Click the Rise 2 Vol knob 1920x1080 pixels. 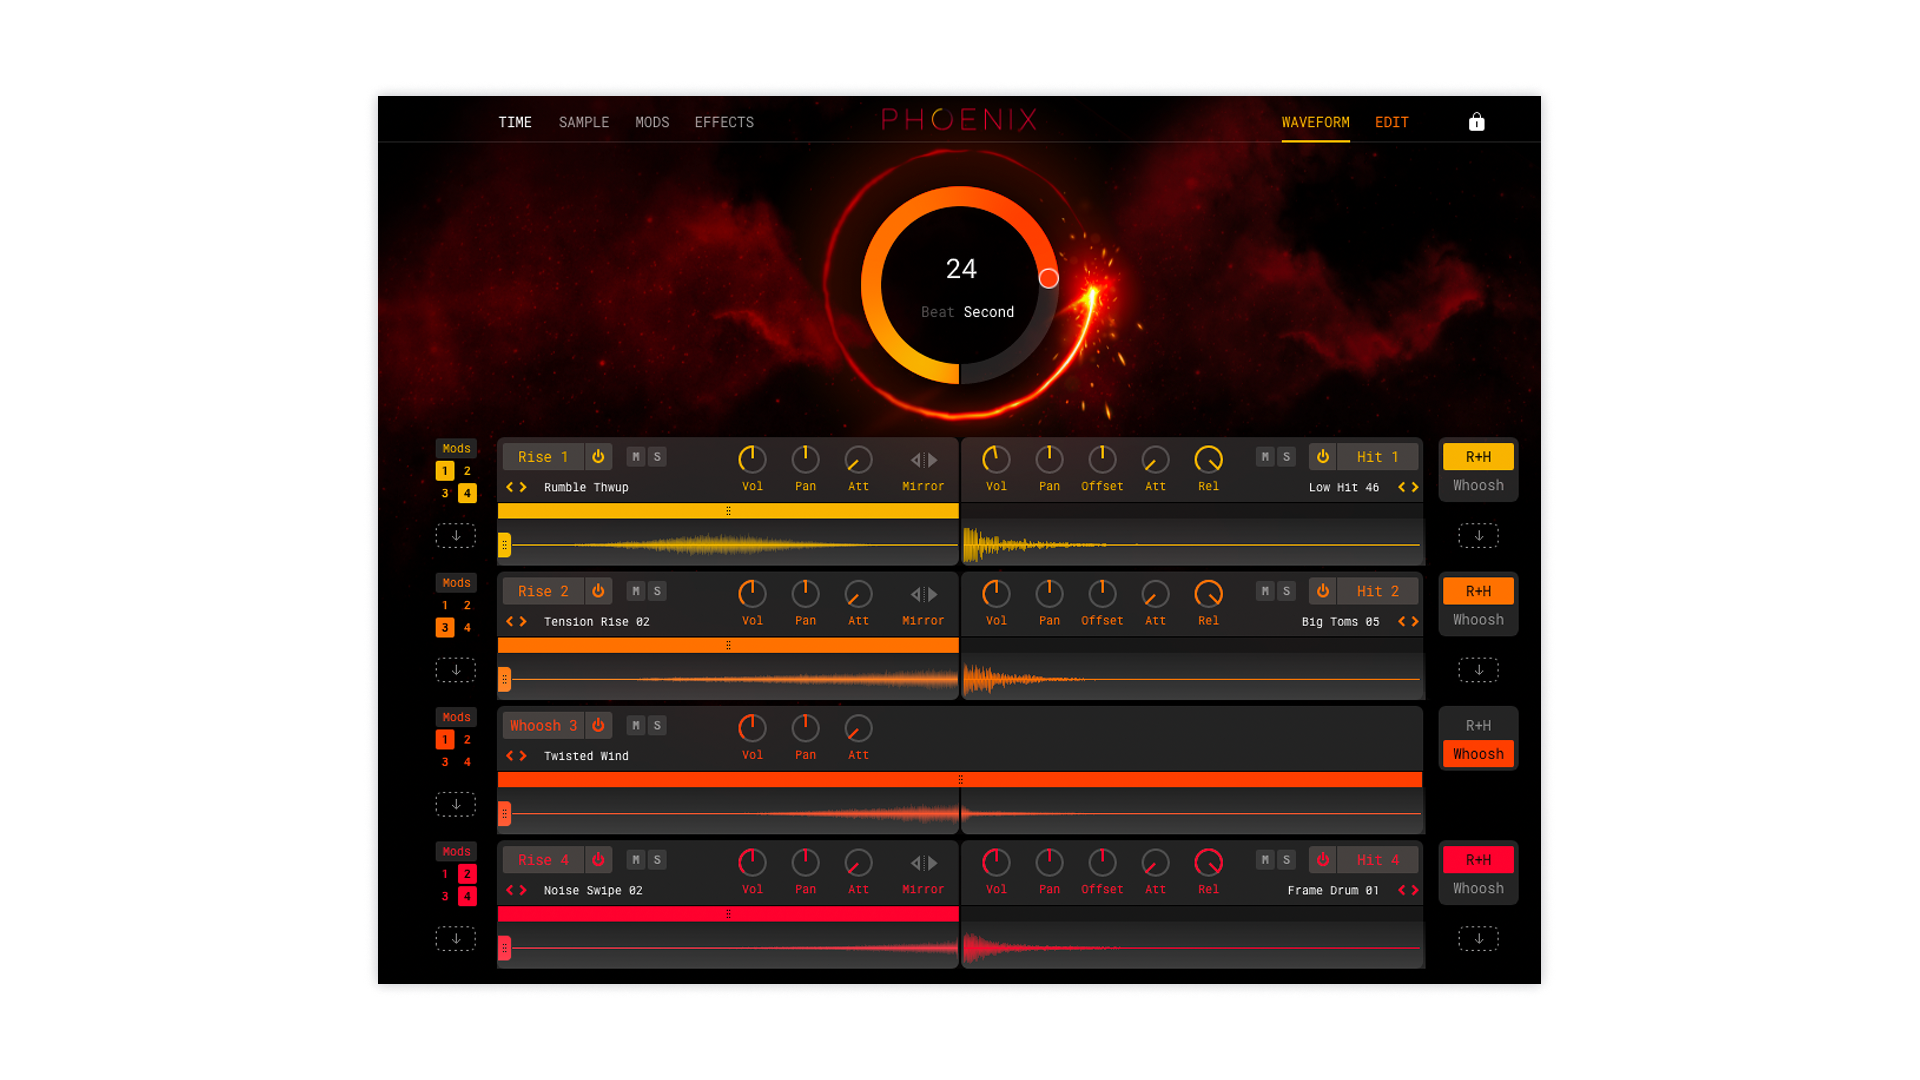752,594
